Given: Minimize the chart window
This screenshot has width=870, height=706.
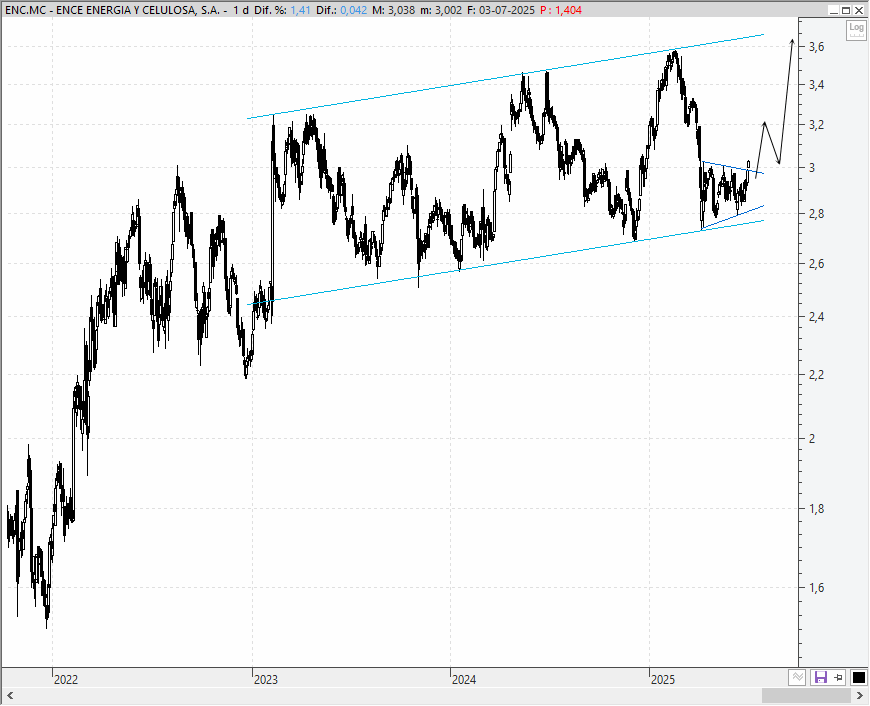Looking at the screenshot, I should tap(833, 10).
